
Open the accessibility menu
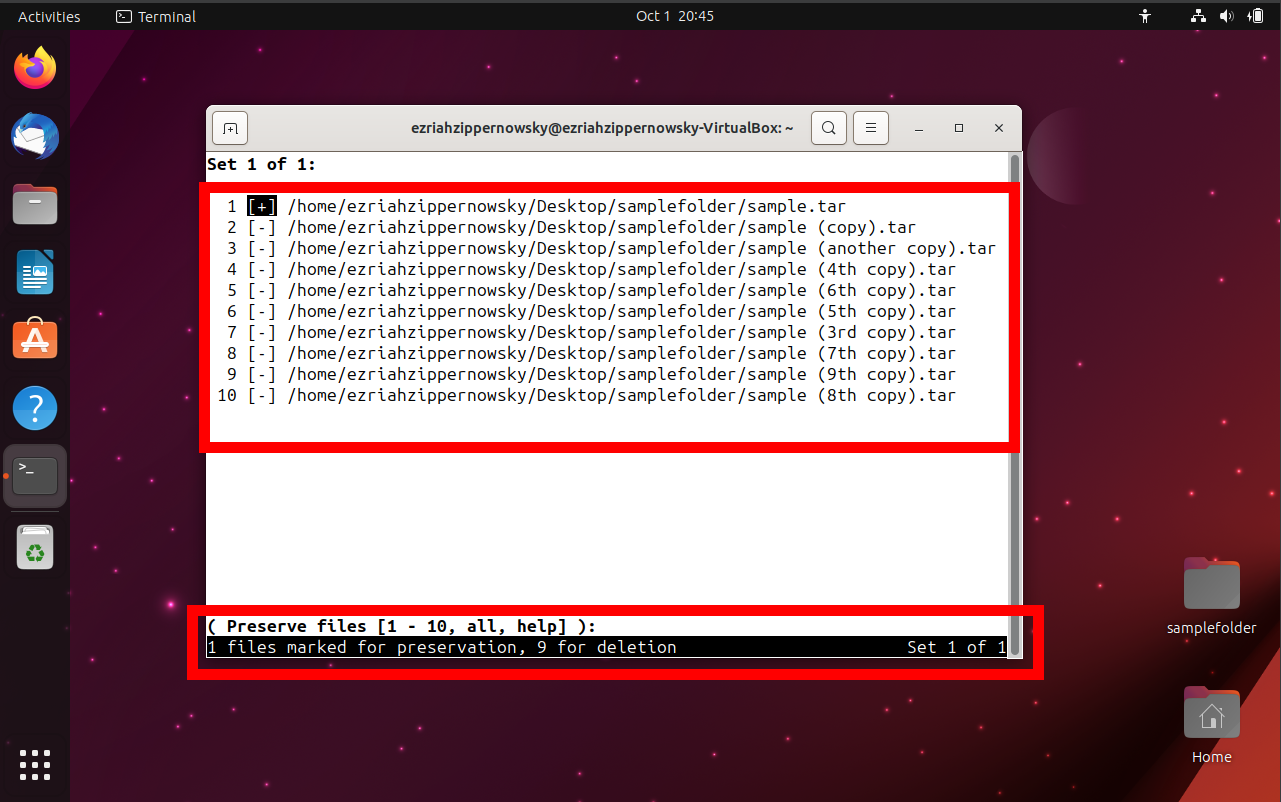pyautogui.click(x=1145, y=15)
